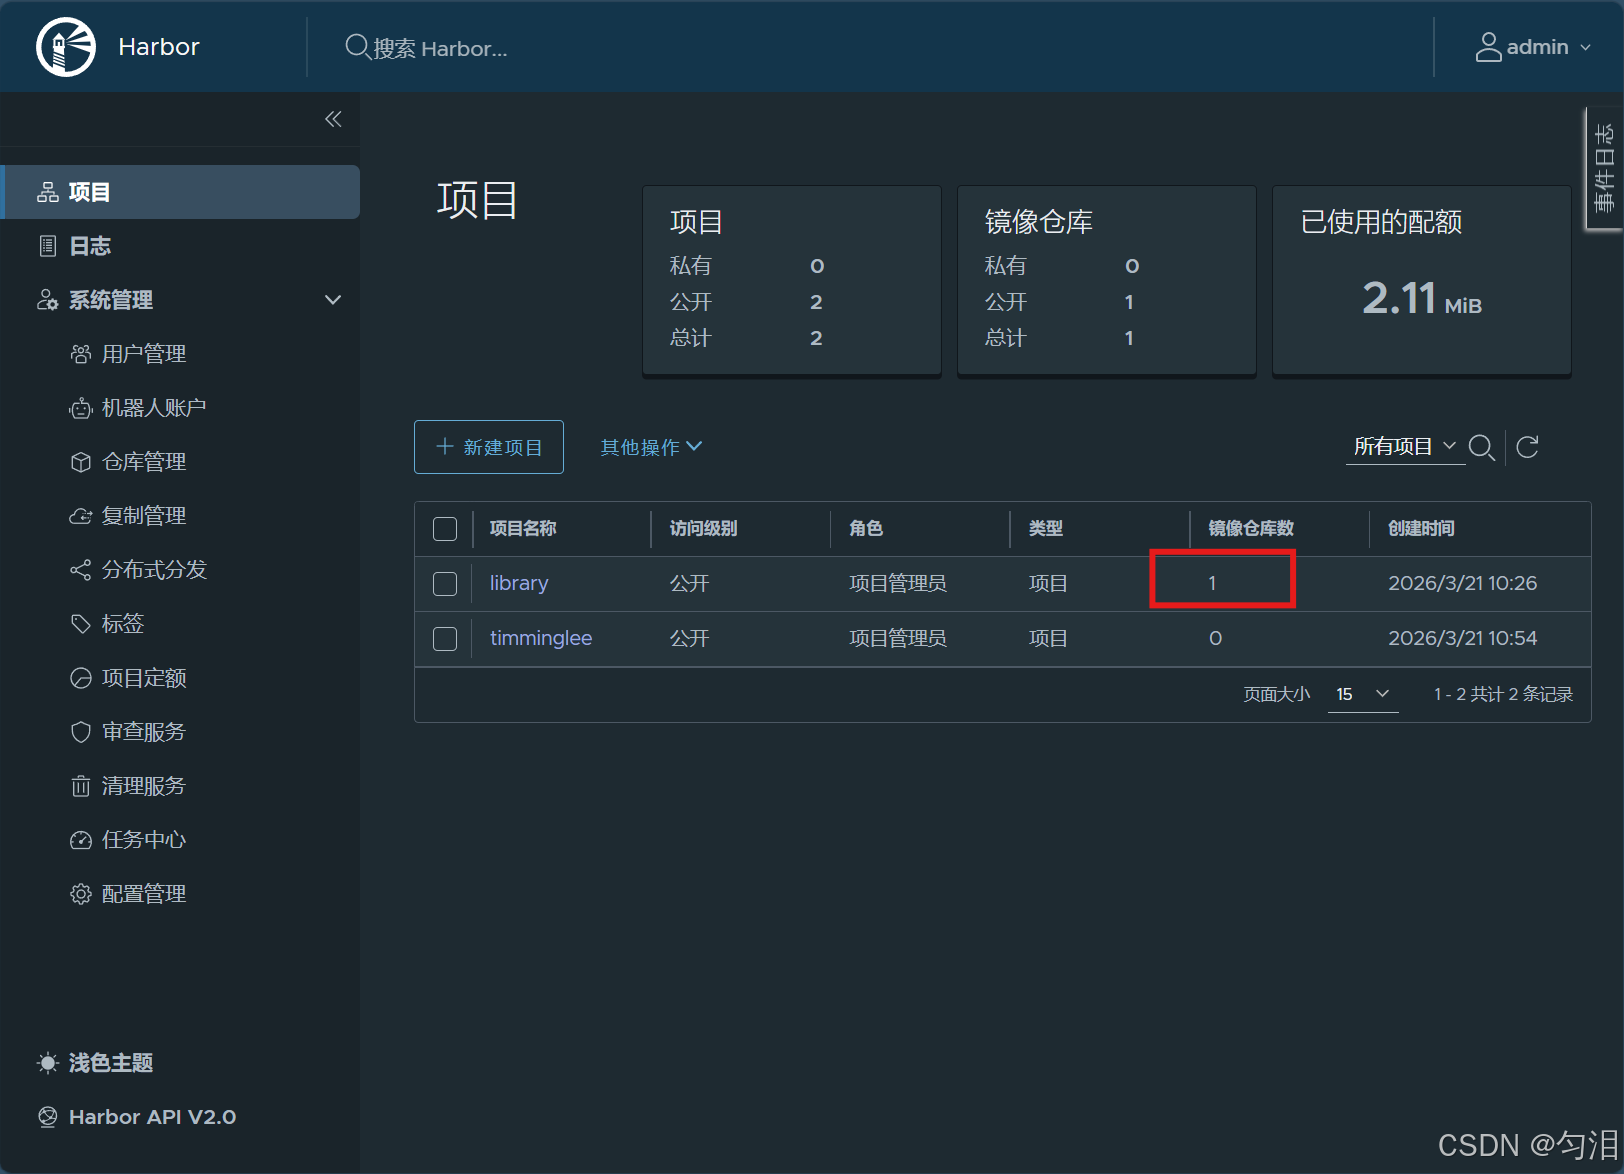1624x1174 pixels.
Task: Sort by 镜像仓库数 column header
Action: pyautogui.click(x=1251, y=528)
